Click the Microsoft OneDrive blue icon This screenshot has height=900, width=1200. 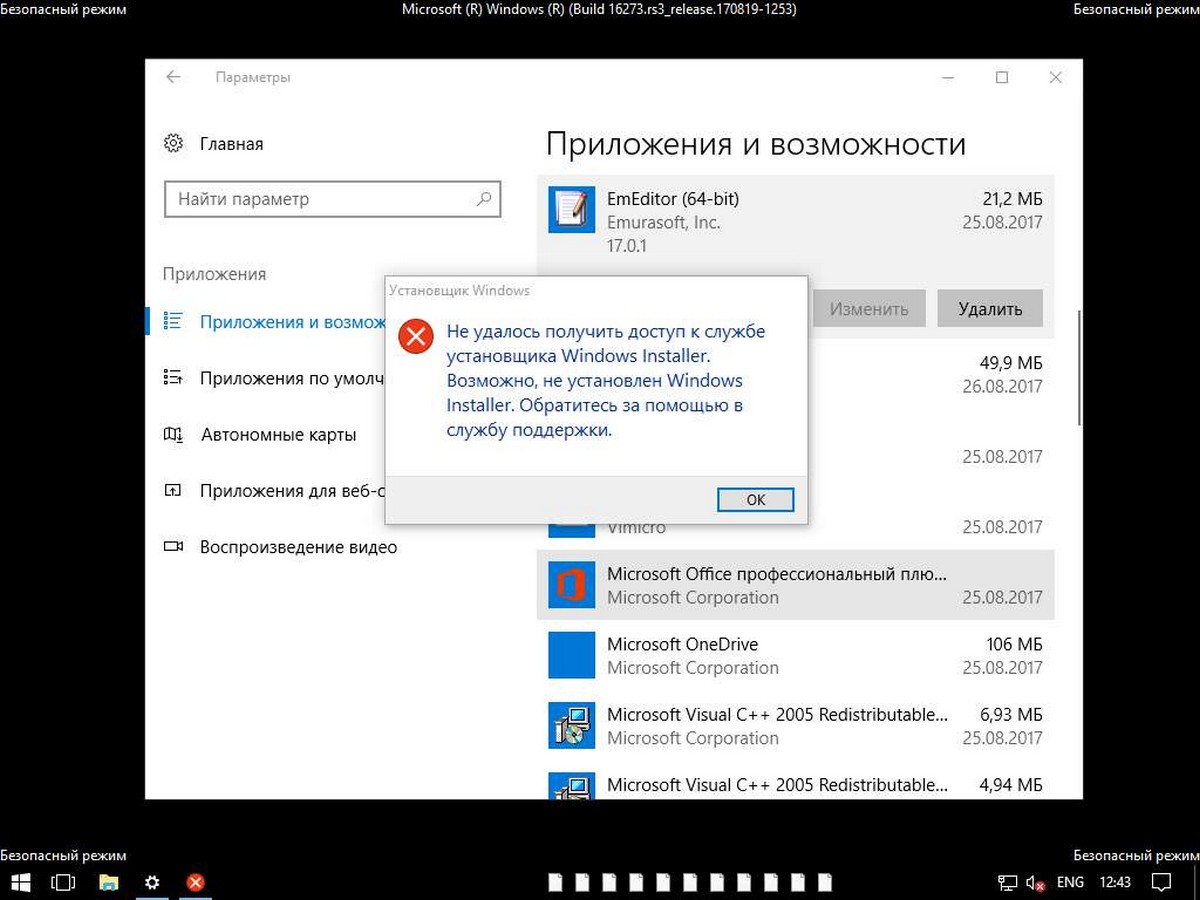[x=571, y=656]
